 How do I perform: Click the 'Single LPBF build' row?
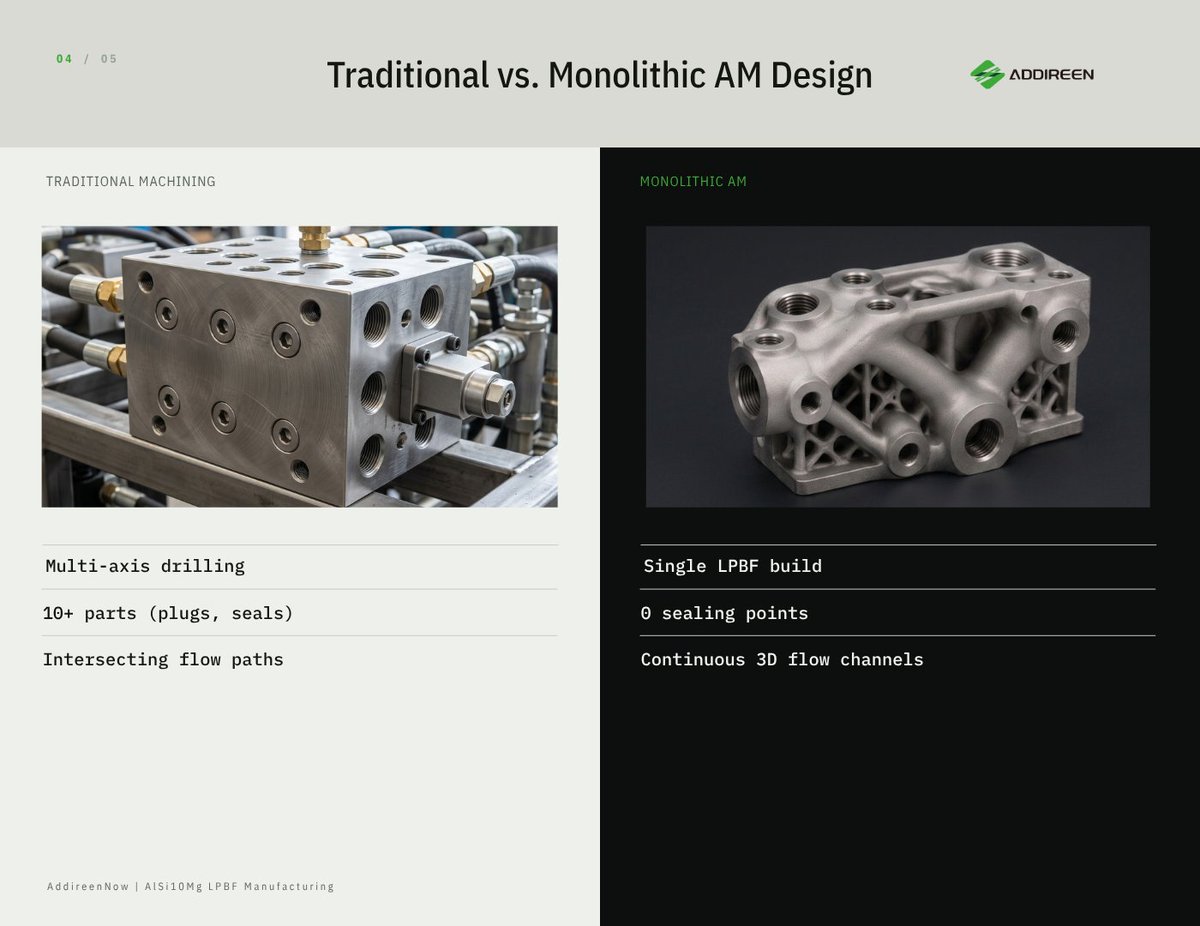point(898,567)
